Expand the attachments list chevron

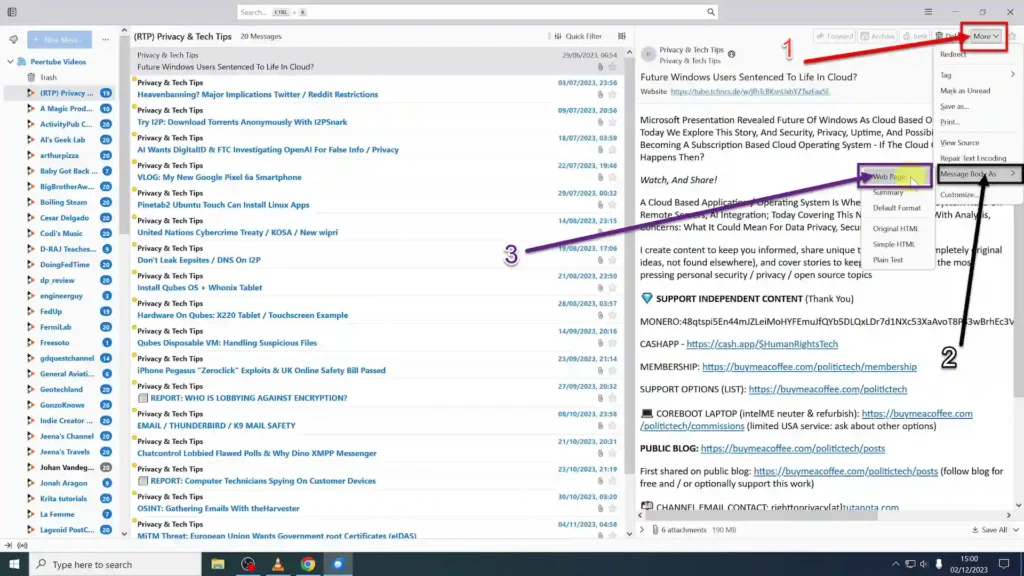(642, 530)
